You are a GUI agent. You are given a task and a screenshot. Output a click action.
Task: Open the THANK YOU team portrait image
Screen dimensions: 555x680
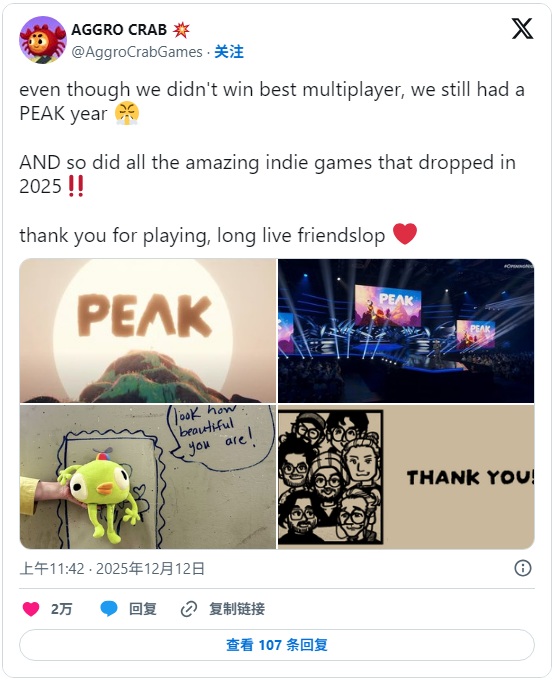406,477
